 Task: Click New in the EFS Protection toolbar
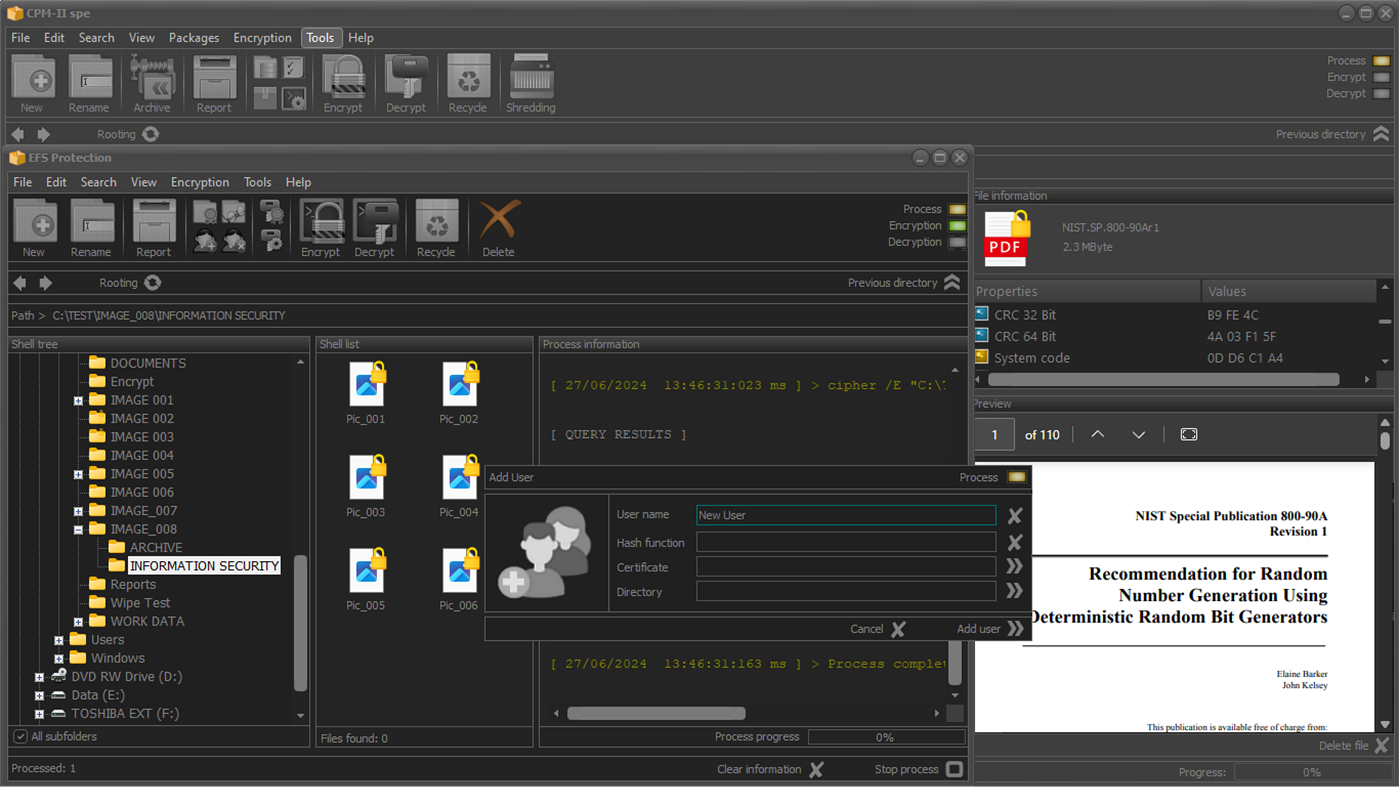coord(34,228)
